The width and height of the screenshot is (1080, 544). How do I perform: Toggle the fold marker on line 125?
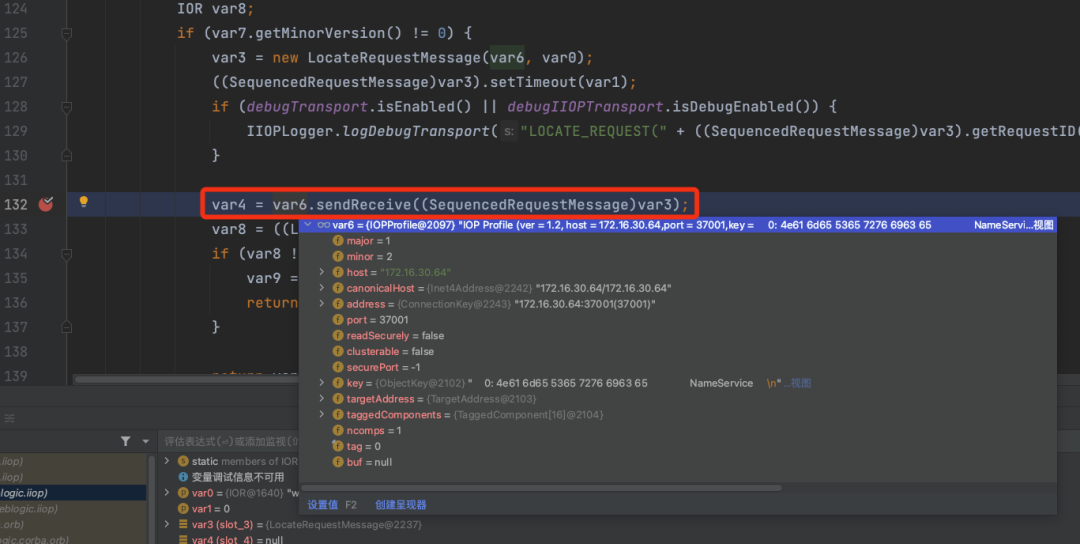tap(67, 33)
